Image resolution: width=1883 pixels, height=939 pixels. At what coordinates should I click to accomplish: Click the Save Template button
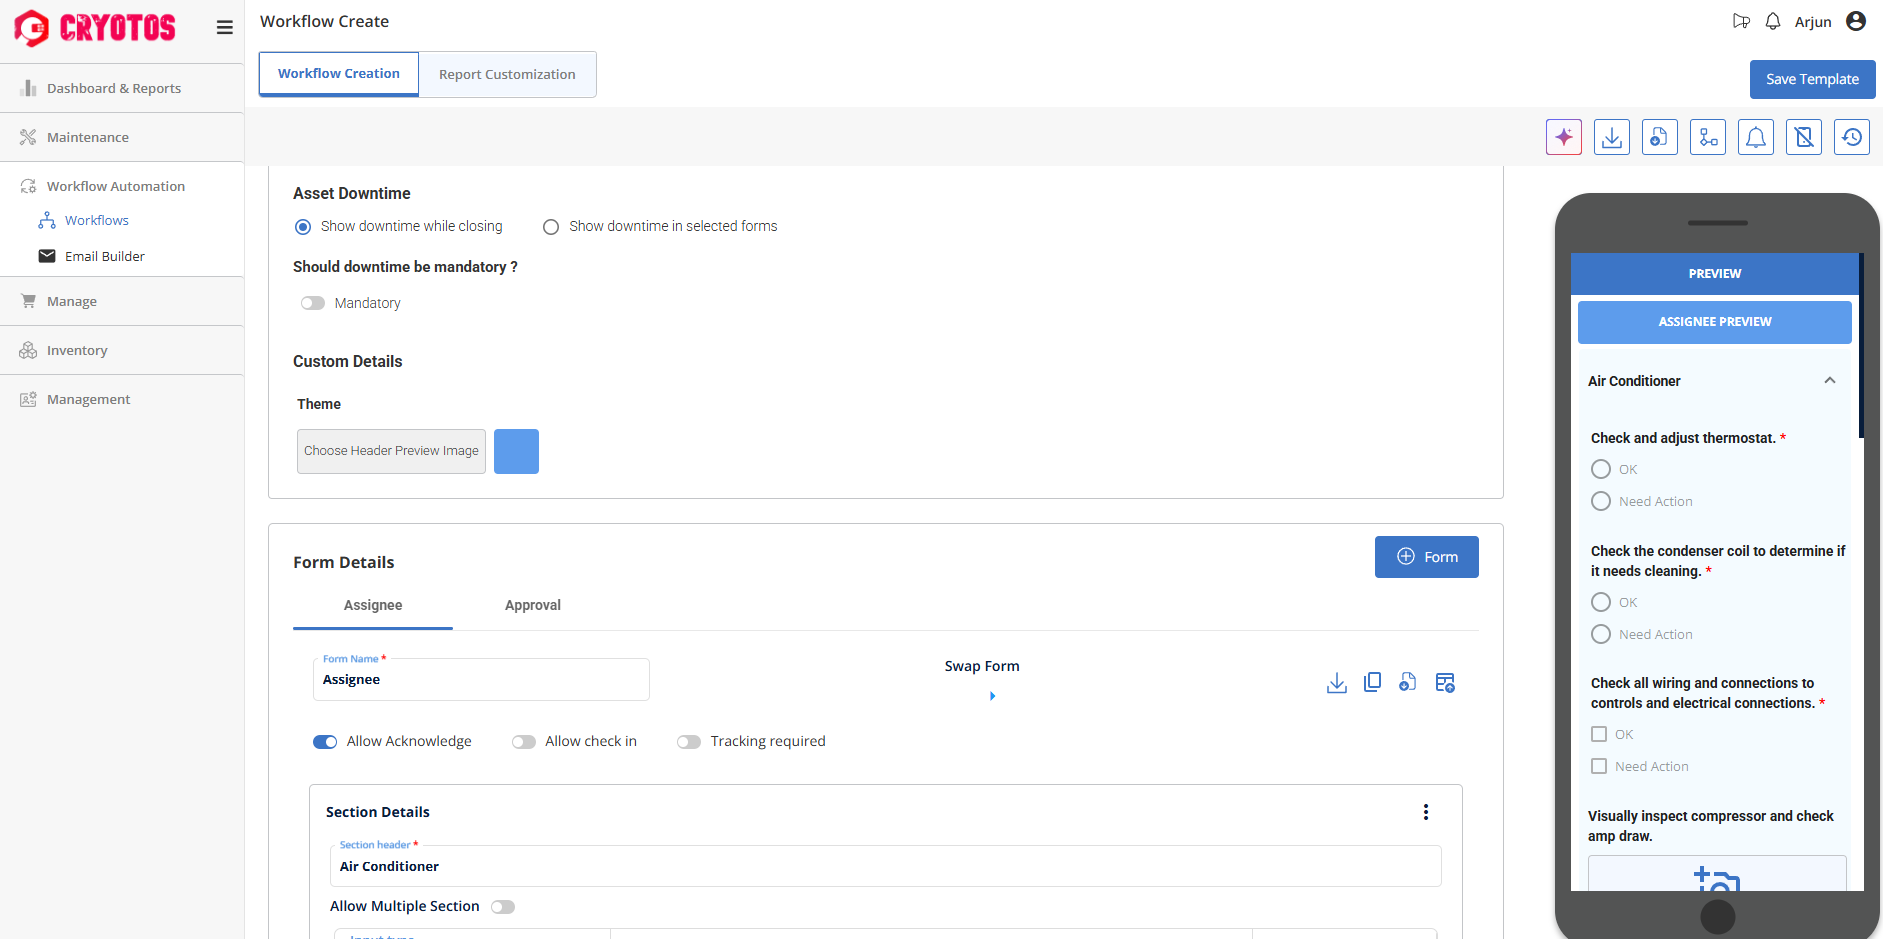tap(1811, 79)
